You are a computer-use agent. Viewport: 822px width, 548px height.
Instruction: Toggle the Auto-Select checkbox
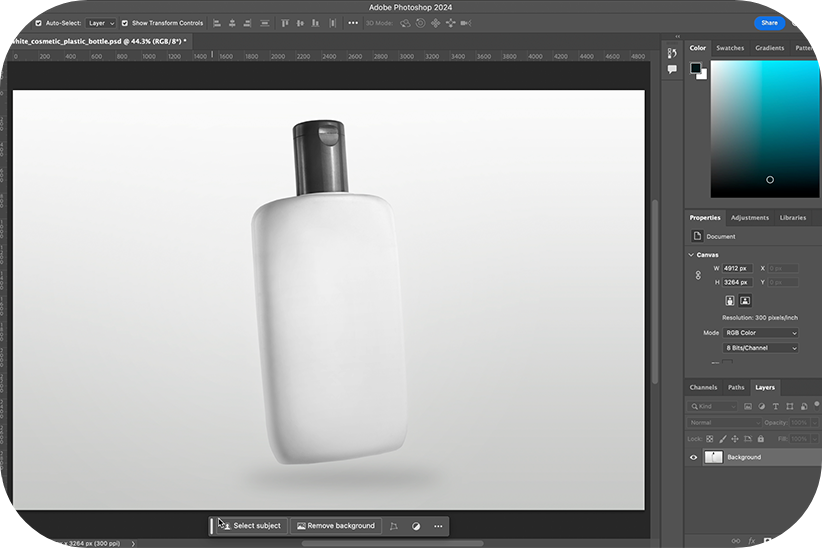click(38, 23)
